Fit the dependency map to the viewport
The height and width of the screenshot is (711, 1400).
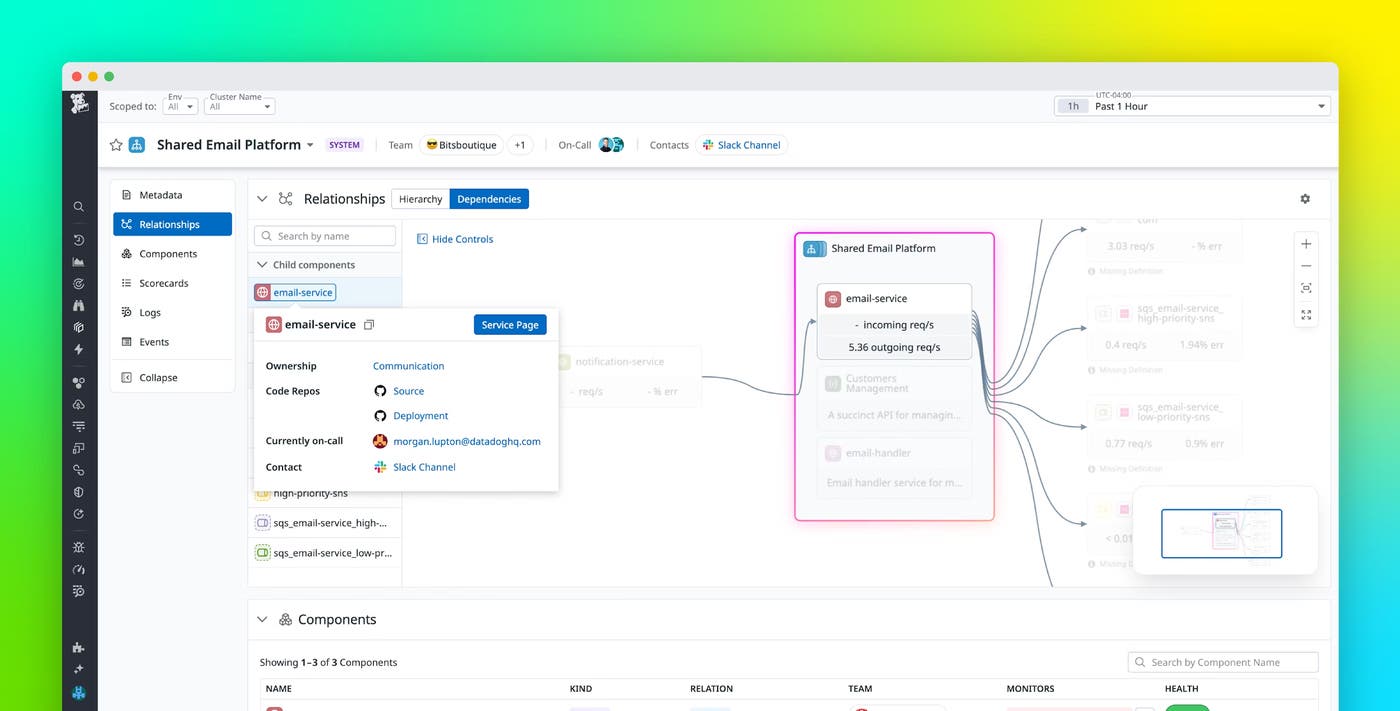pyautogui.click(x=1306, y=287)
